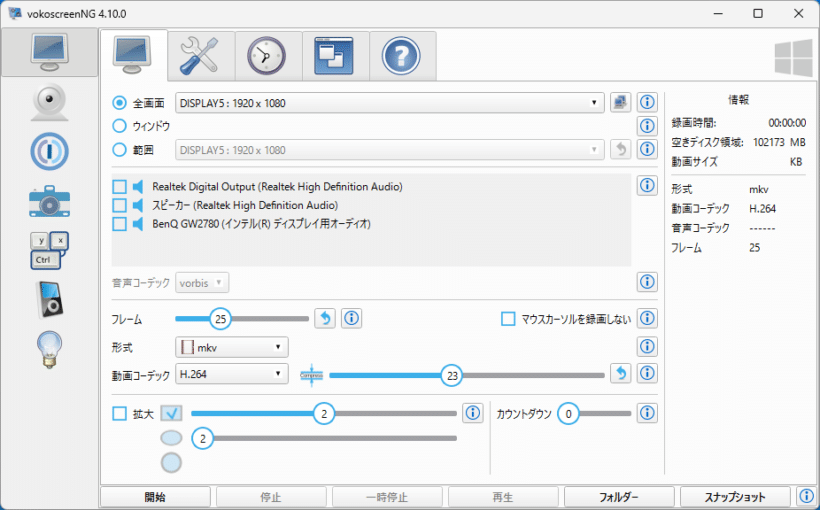Click the upper 拡大 slider handle at 2

coord(324,414)
